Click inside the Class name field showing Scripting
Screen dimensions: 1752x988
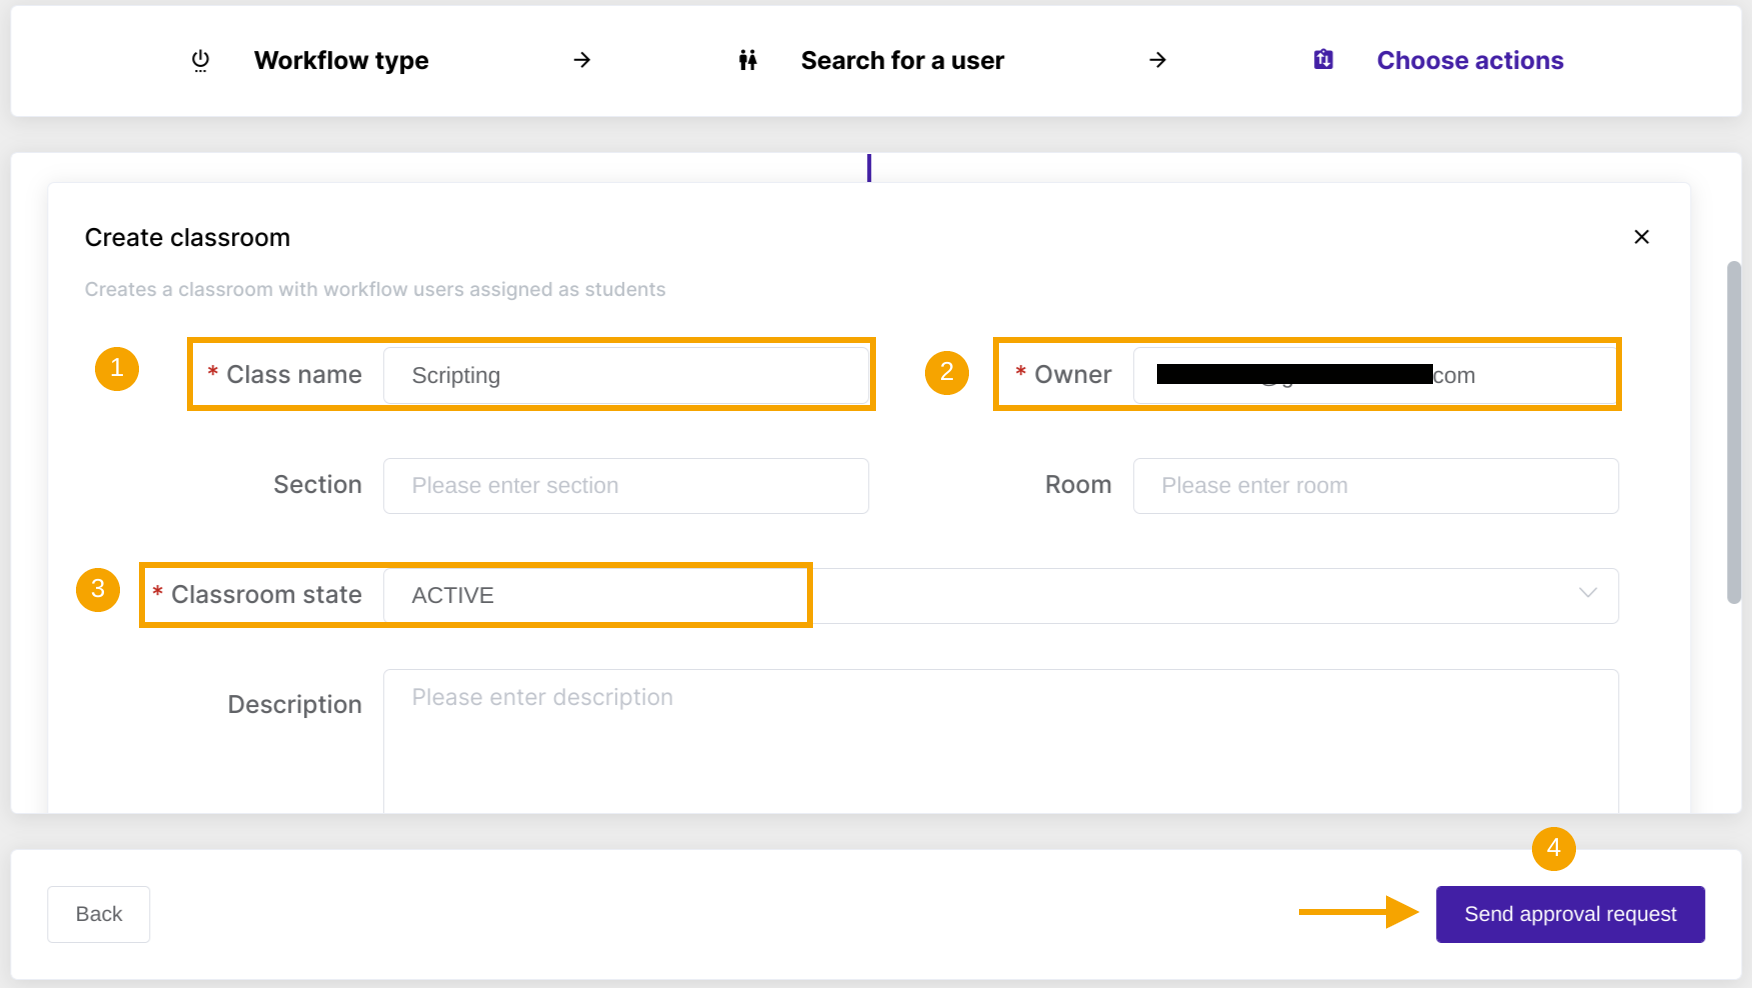coord(627,375)
